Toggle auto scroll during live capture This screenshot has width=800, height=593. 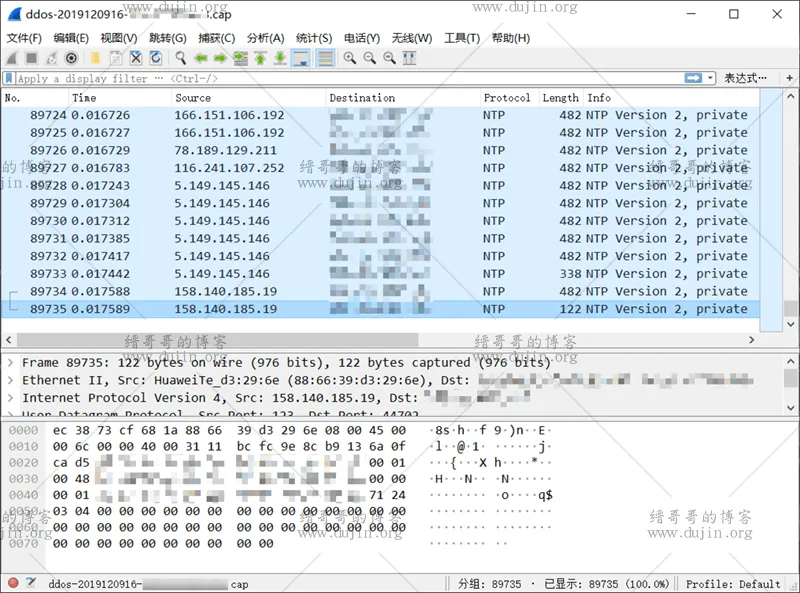(301, 58)
